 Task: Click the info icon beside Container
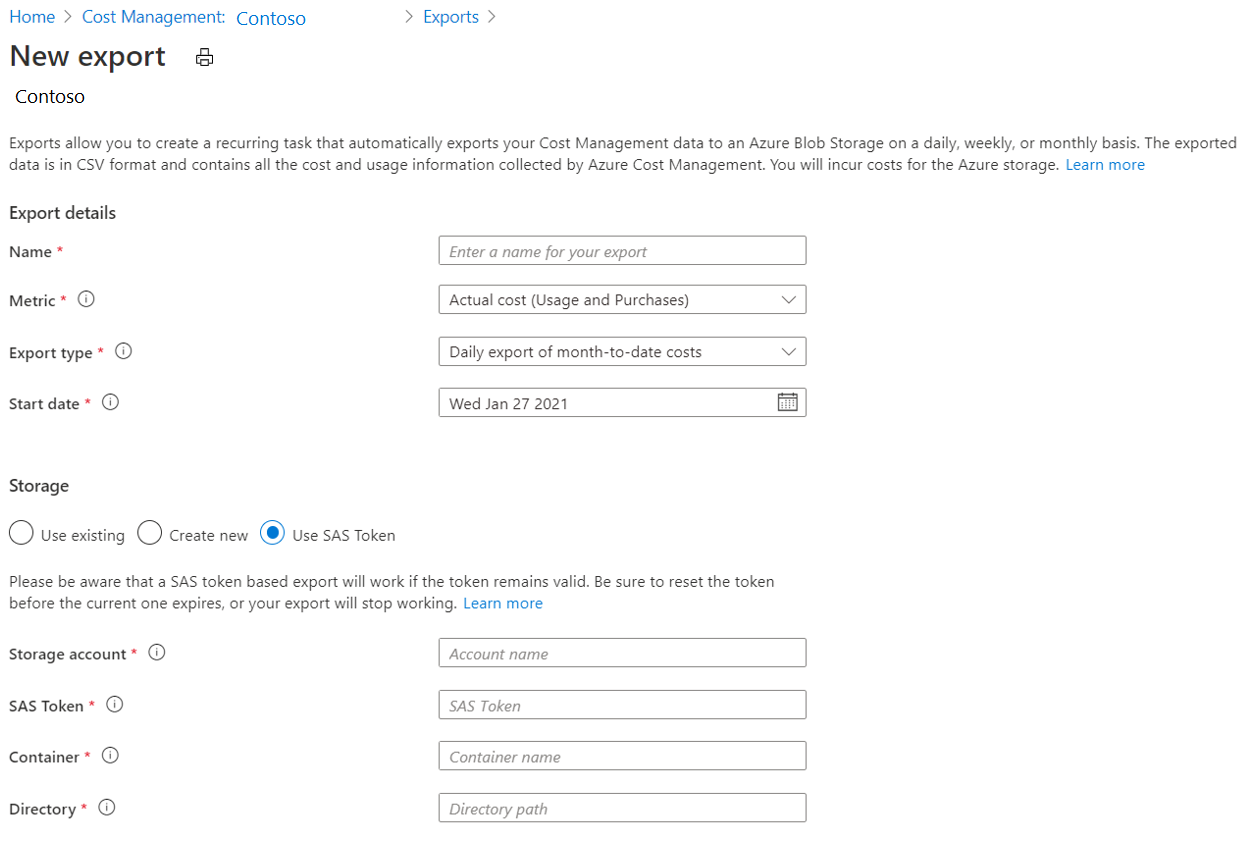pos(111,755)
